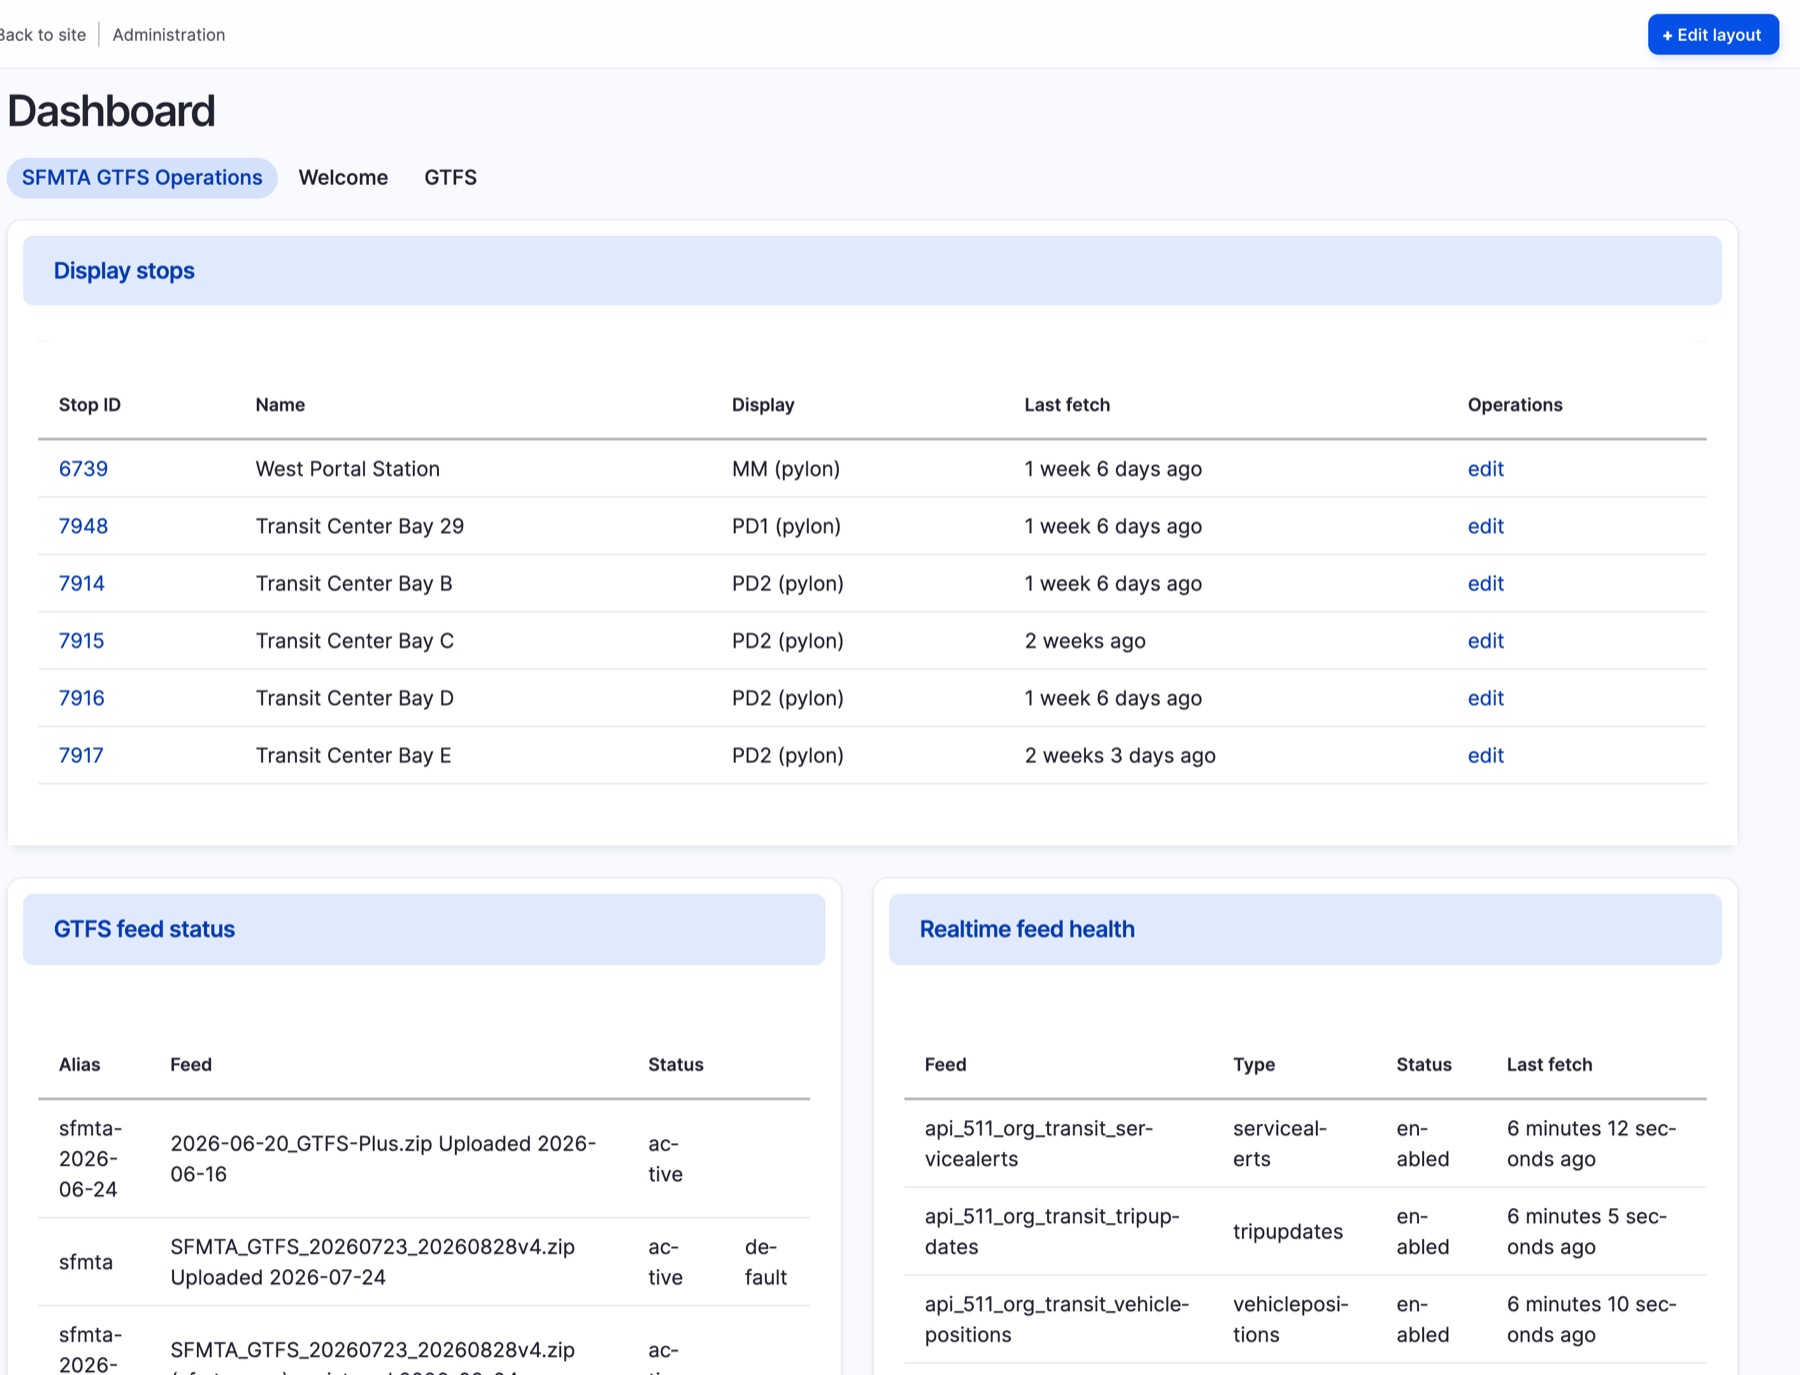Click the api_511_org_transit_servicealerts feed
1800x1375 pixels.
1039,1144
